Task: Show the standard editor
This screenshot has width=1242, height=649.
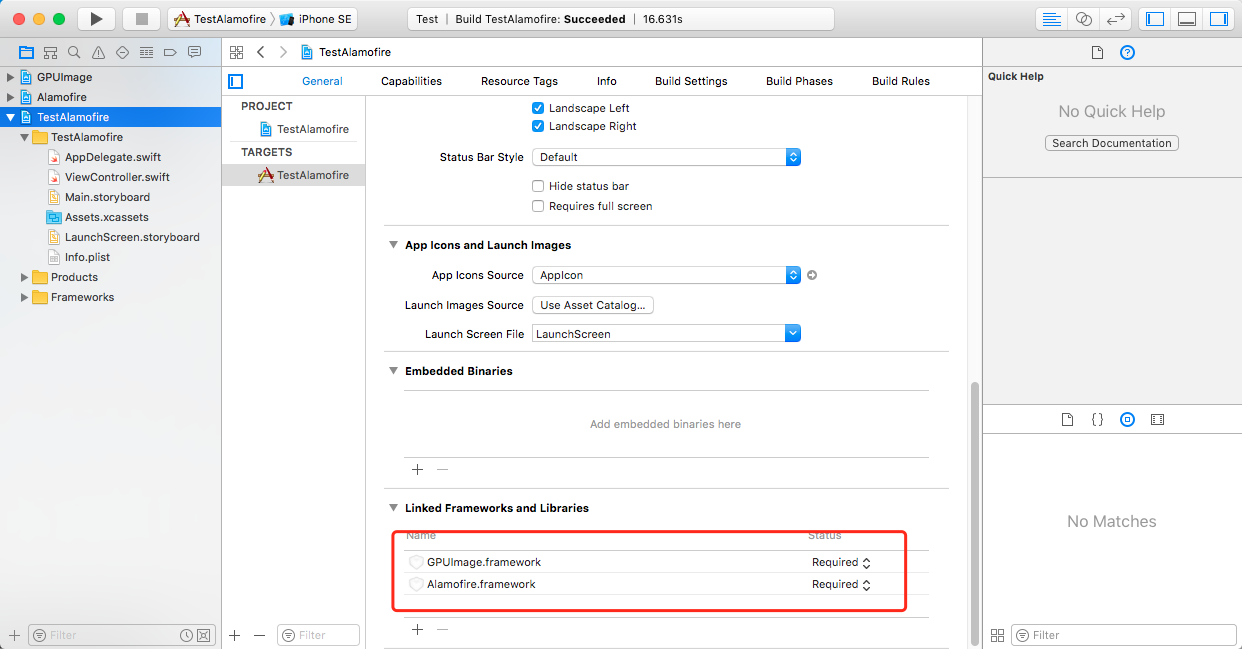Action: tap(1051, 19)
